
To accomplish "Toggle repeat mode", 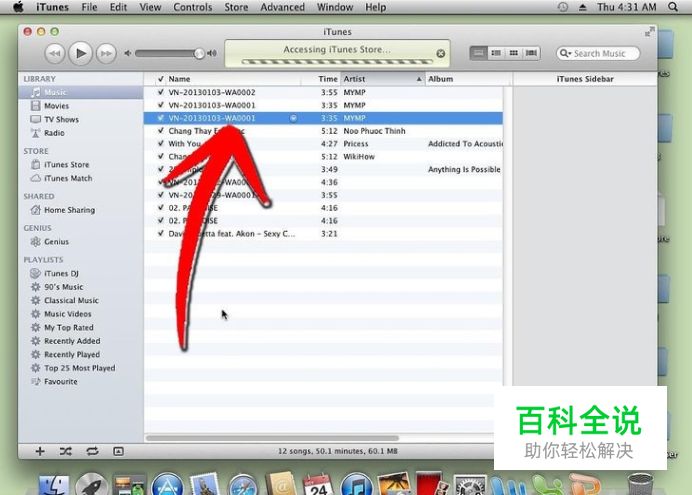I will (92, 451).
